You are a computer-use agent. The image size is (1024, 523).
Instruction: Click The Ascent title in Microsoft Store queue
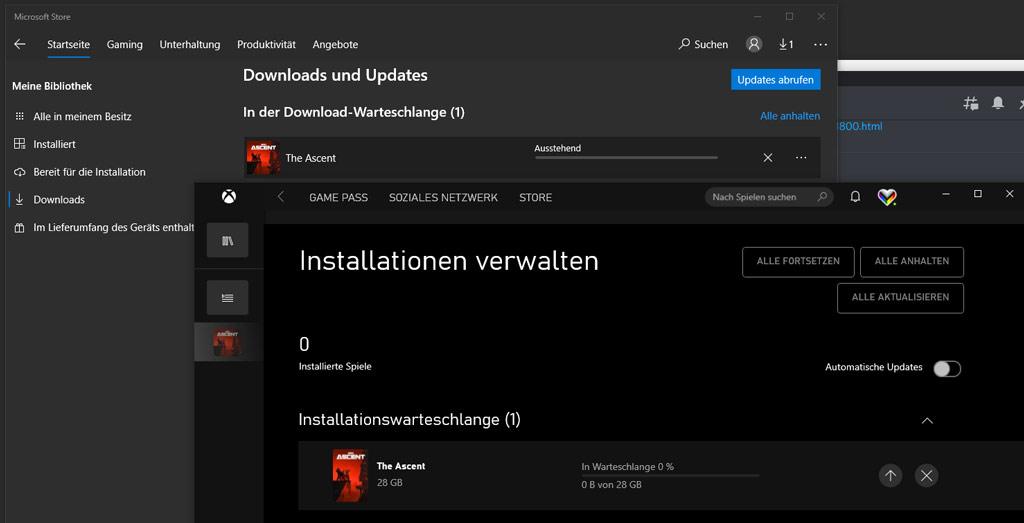pos(311,158)
